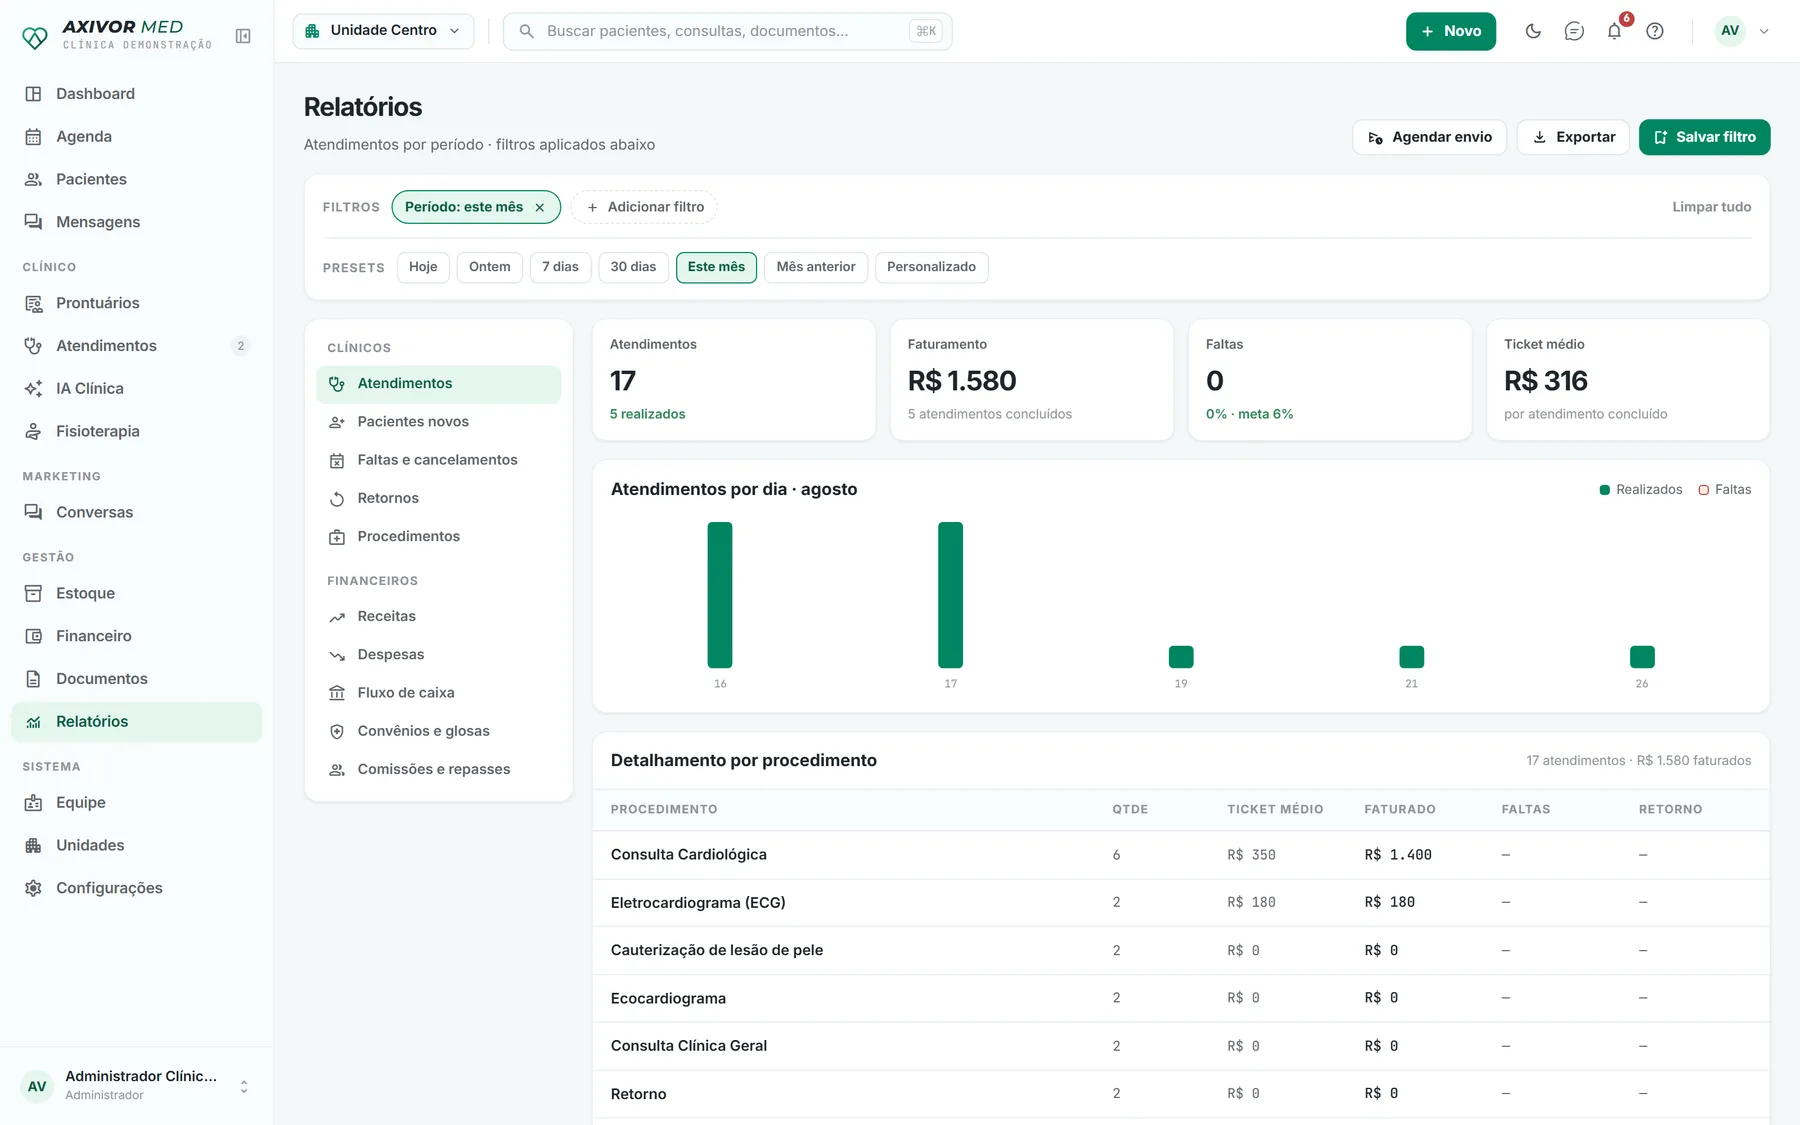1800x1125 pixels.
Task: Select the '7 dias' preset
Action: [x=560, y=267]
